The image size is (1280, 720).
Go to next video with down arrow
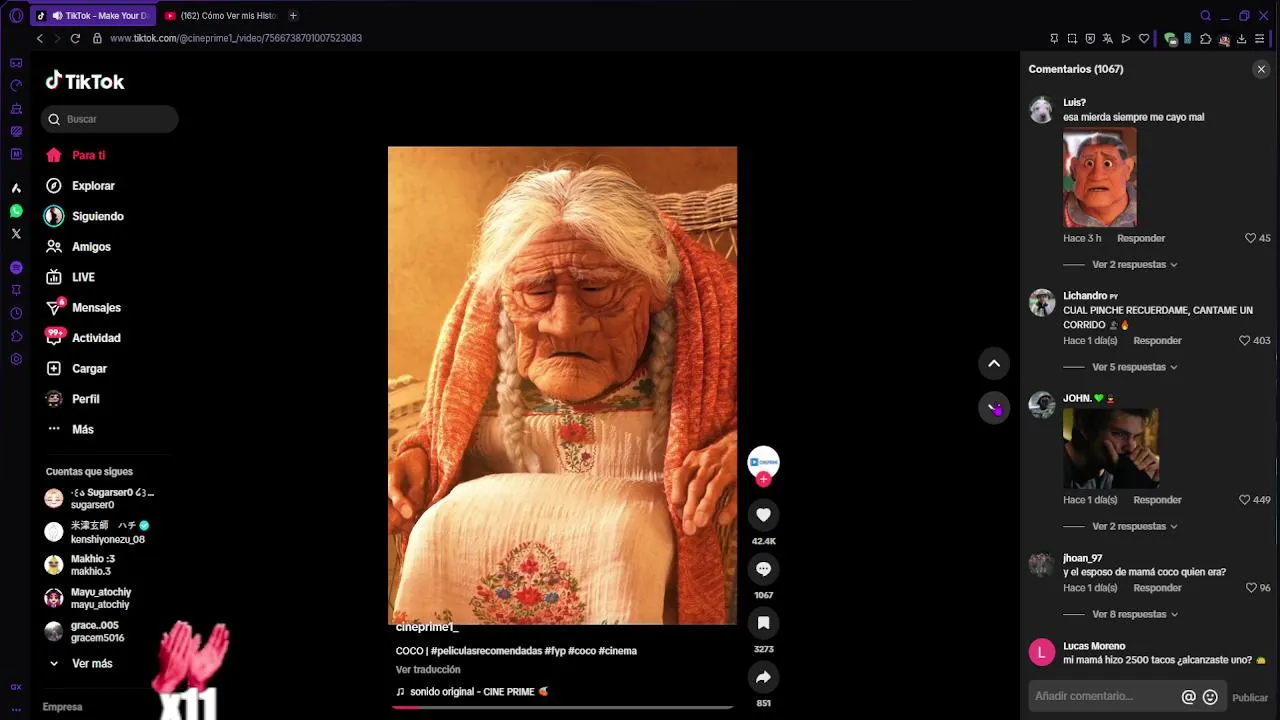(994, 407)
